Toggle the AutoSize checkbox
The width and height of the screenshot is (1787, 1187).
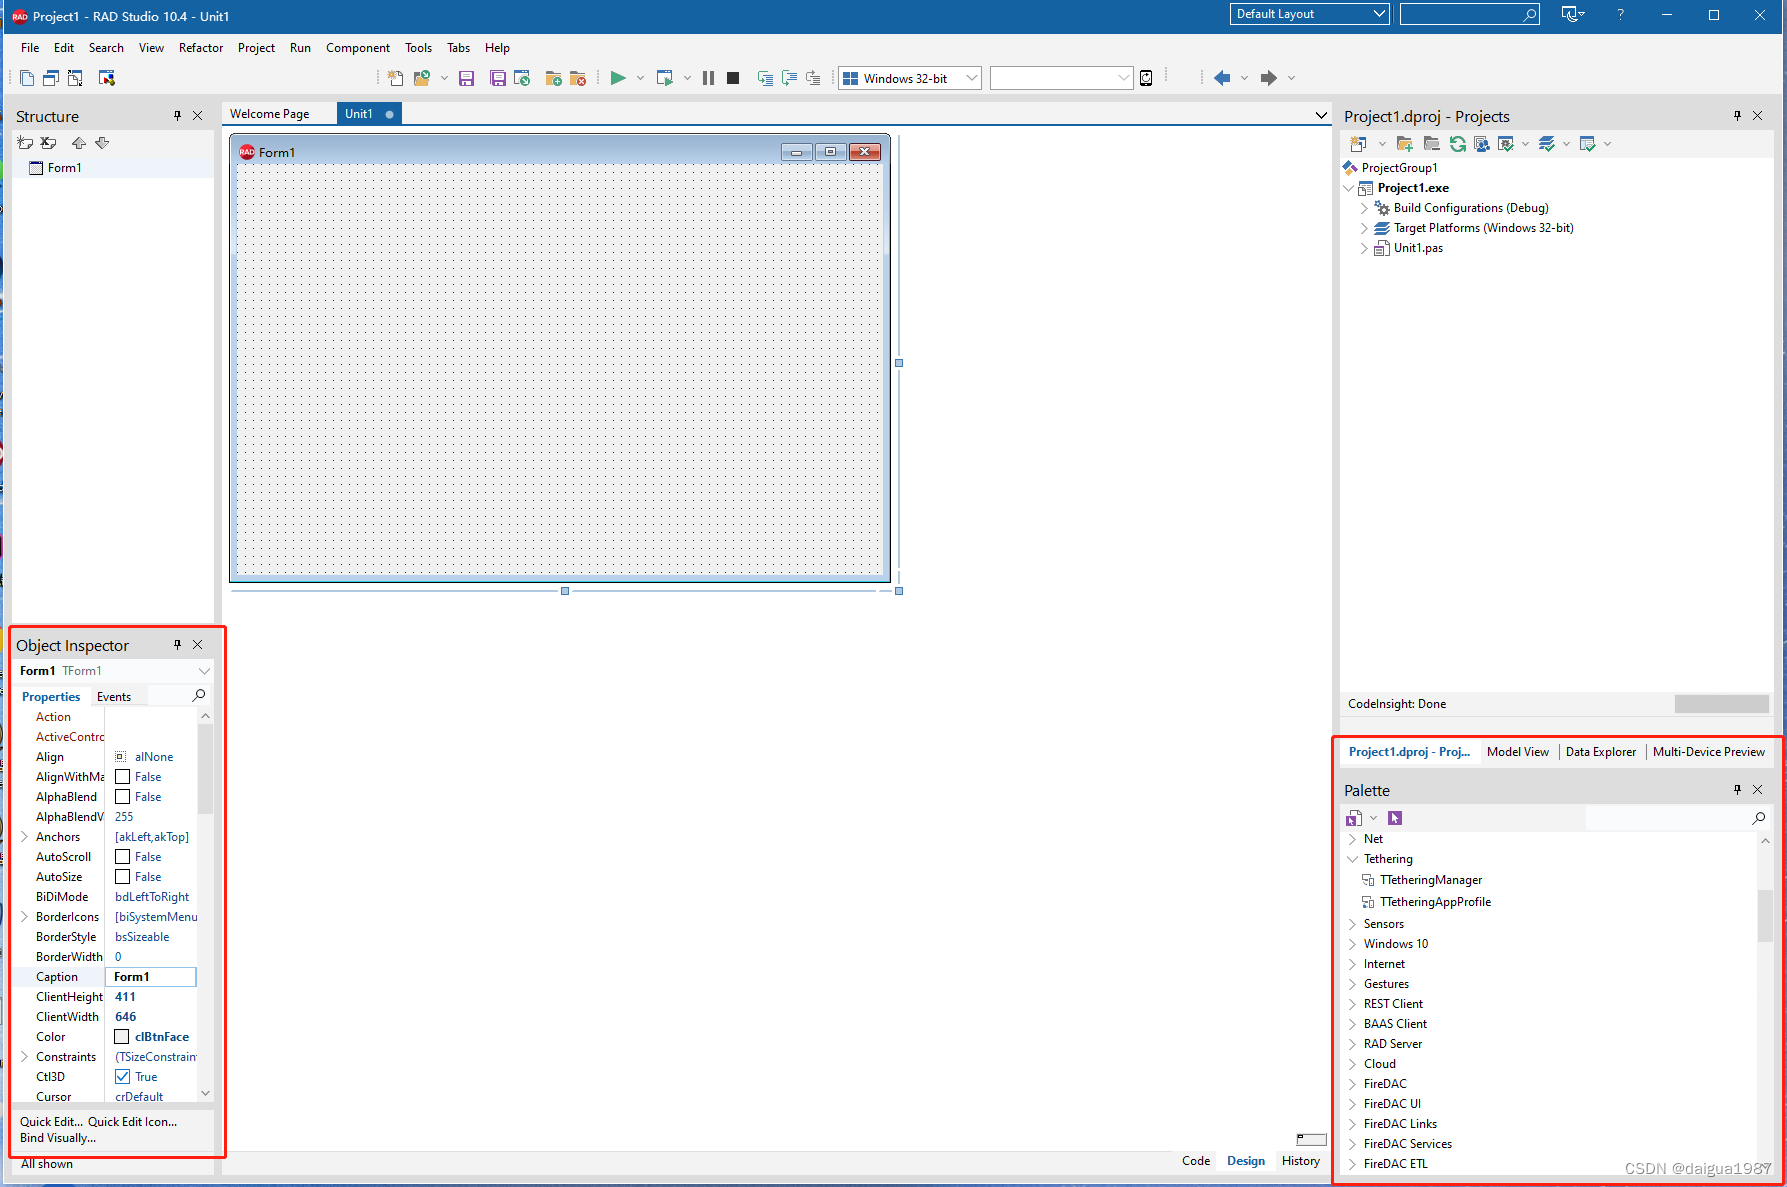tap(122, 877)
